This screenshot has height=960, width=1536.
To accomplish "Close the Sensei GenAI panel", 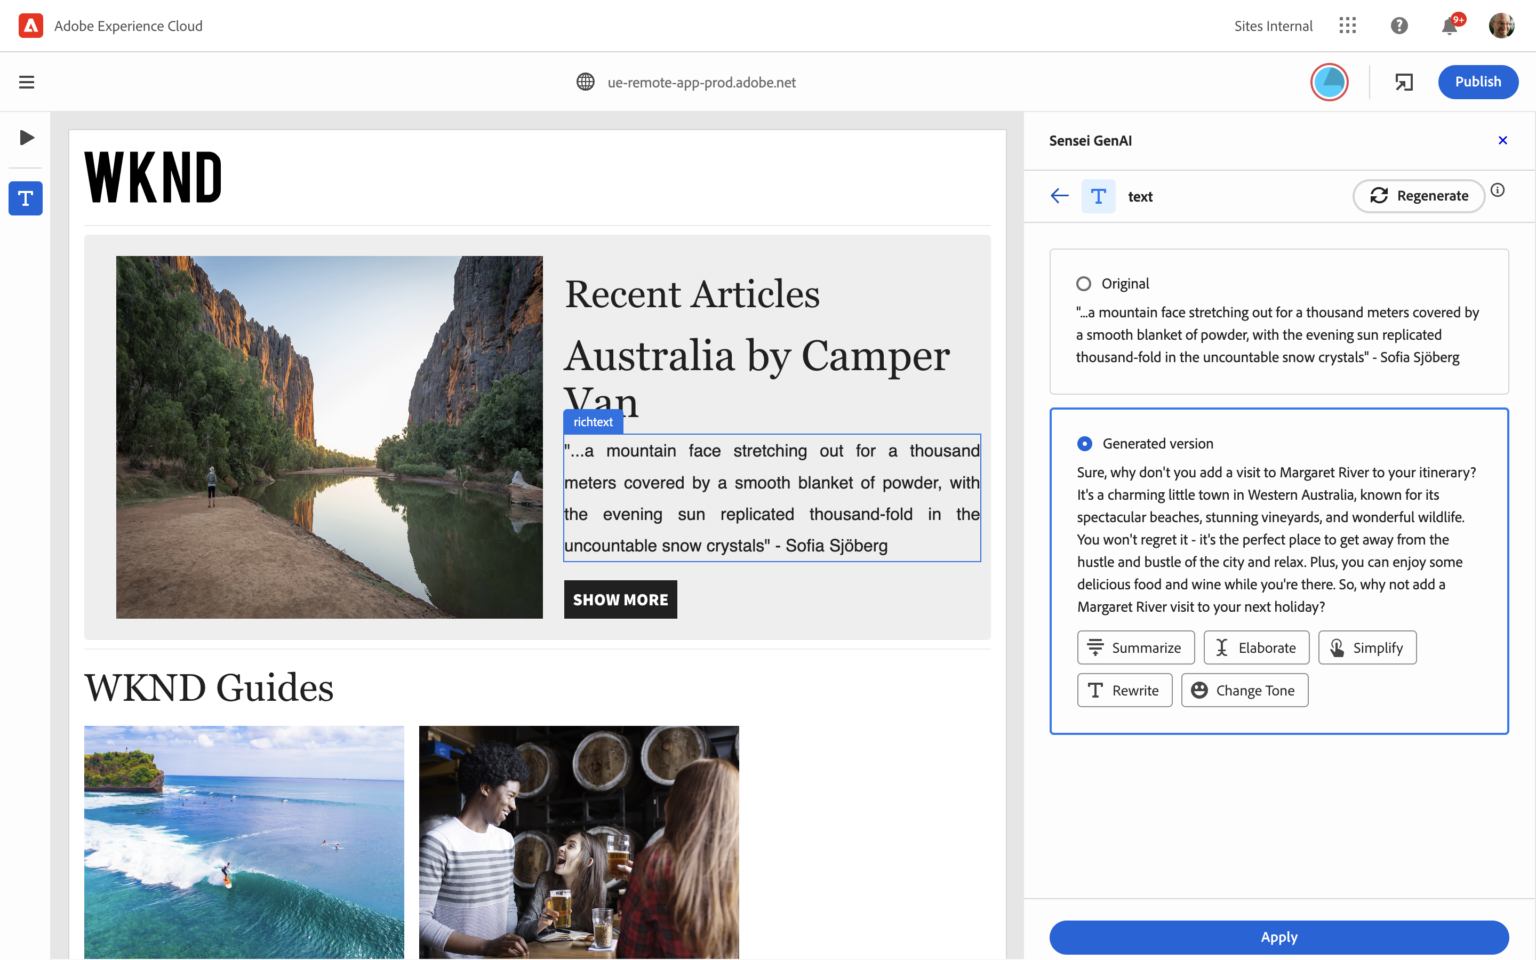I will (x=1502, y=141).
